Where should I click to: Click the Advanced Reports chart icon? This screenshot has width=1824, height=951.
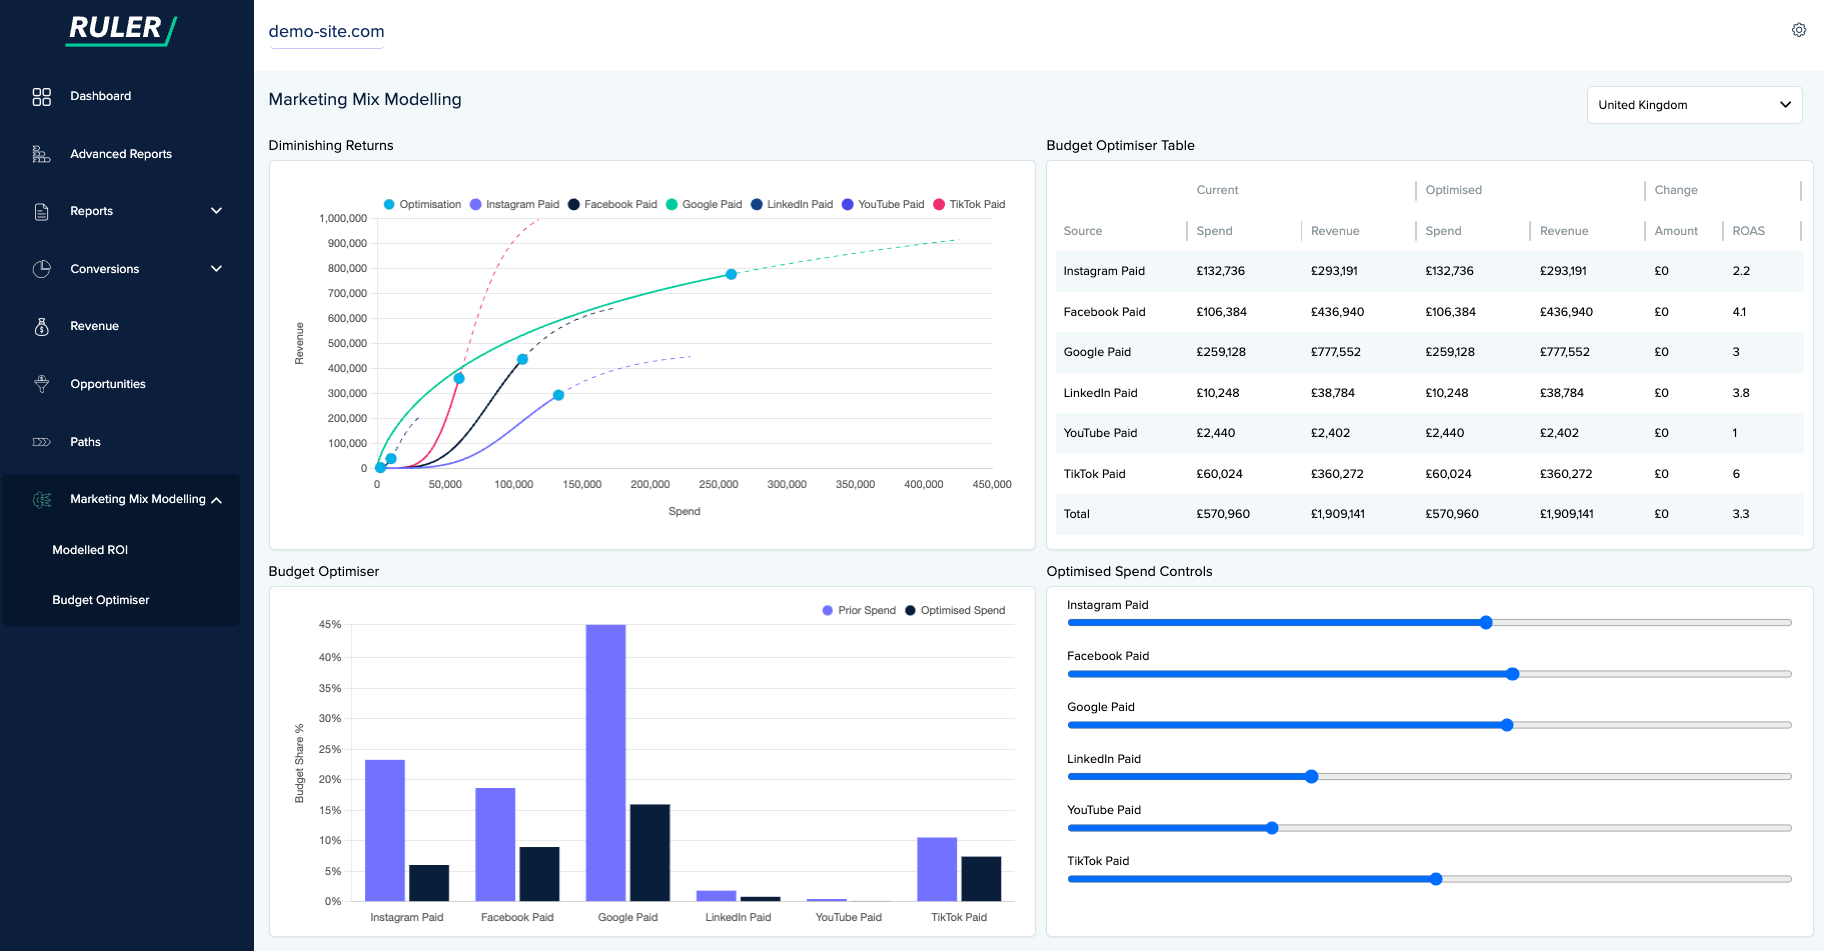[x=41, y=154]
